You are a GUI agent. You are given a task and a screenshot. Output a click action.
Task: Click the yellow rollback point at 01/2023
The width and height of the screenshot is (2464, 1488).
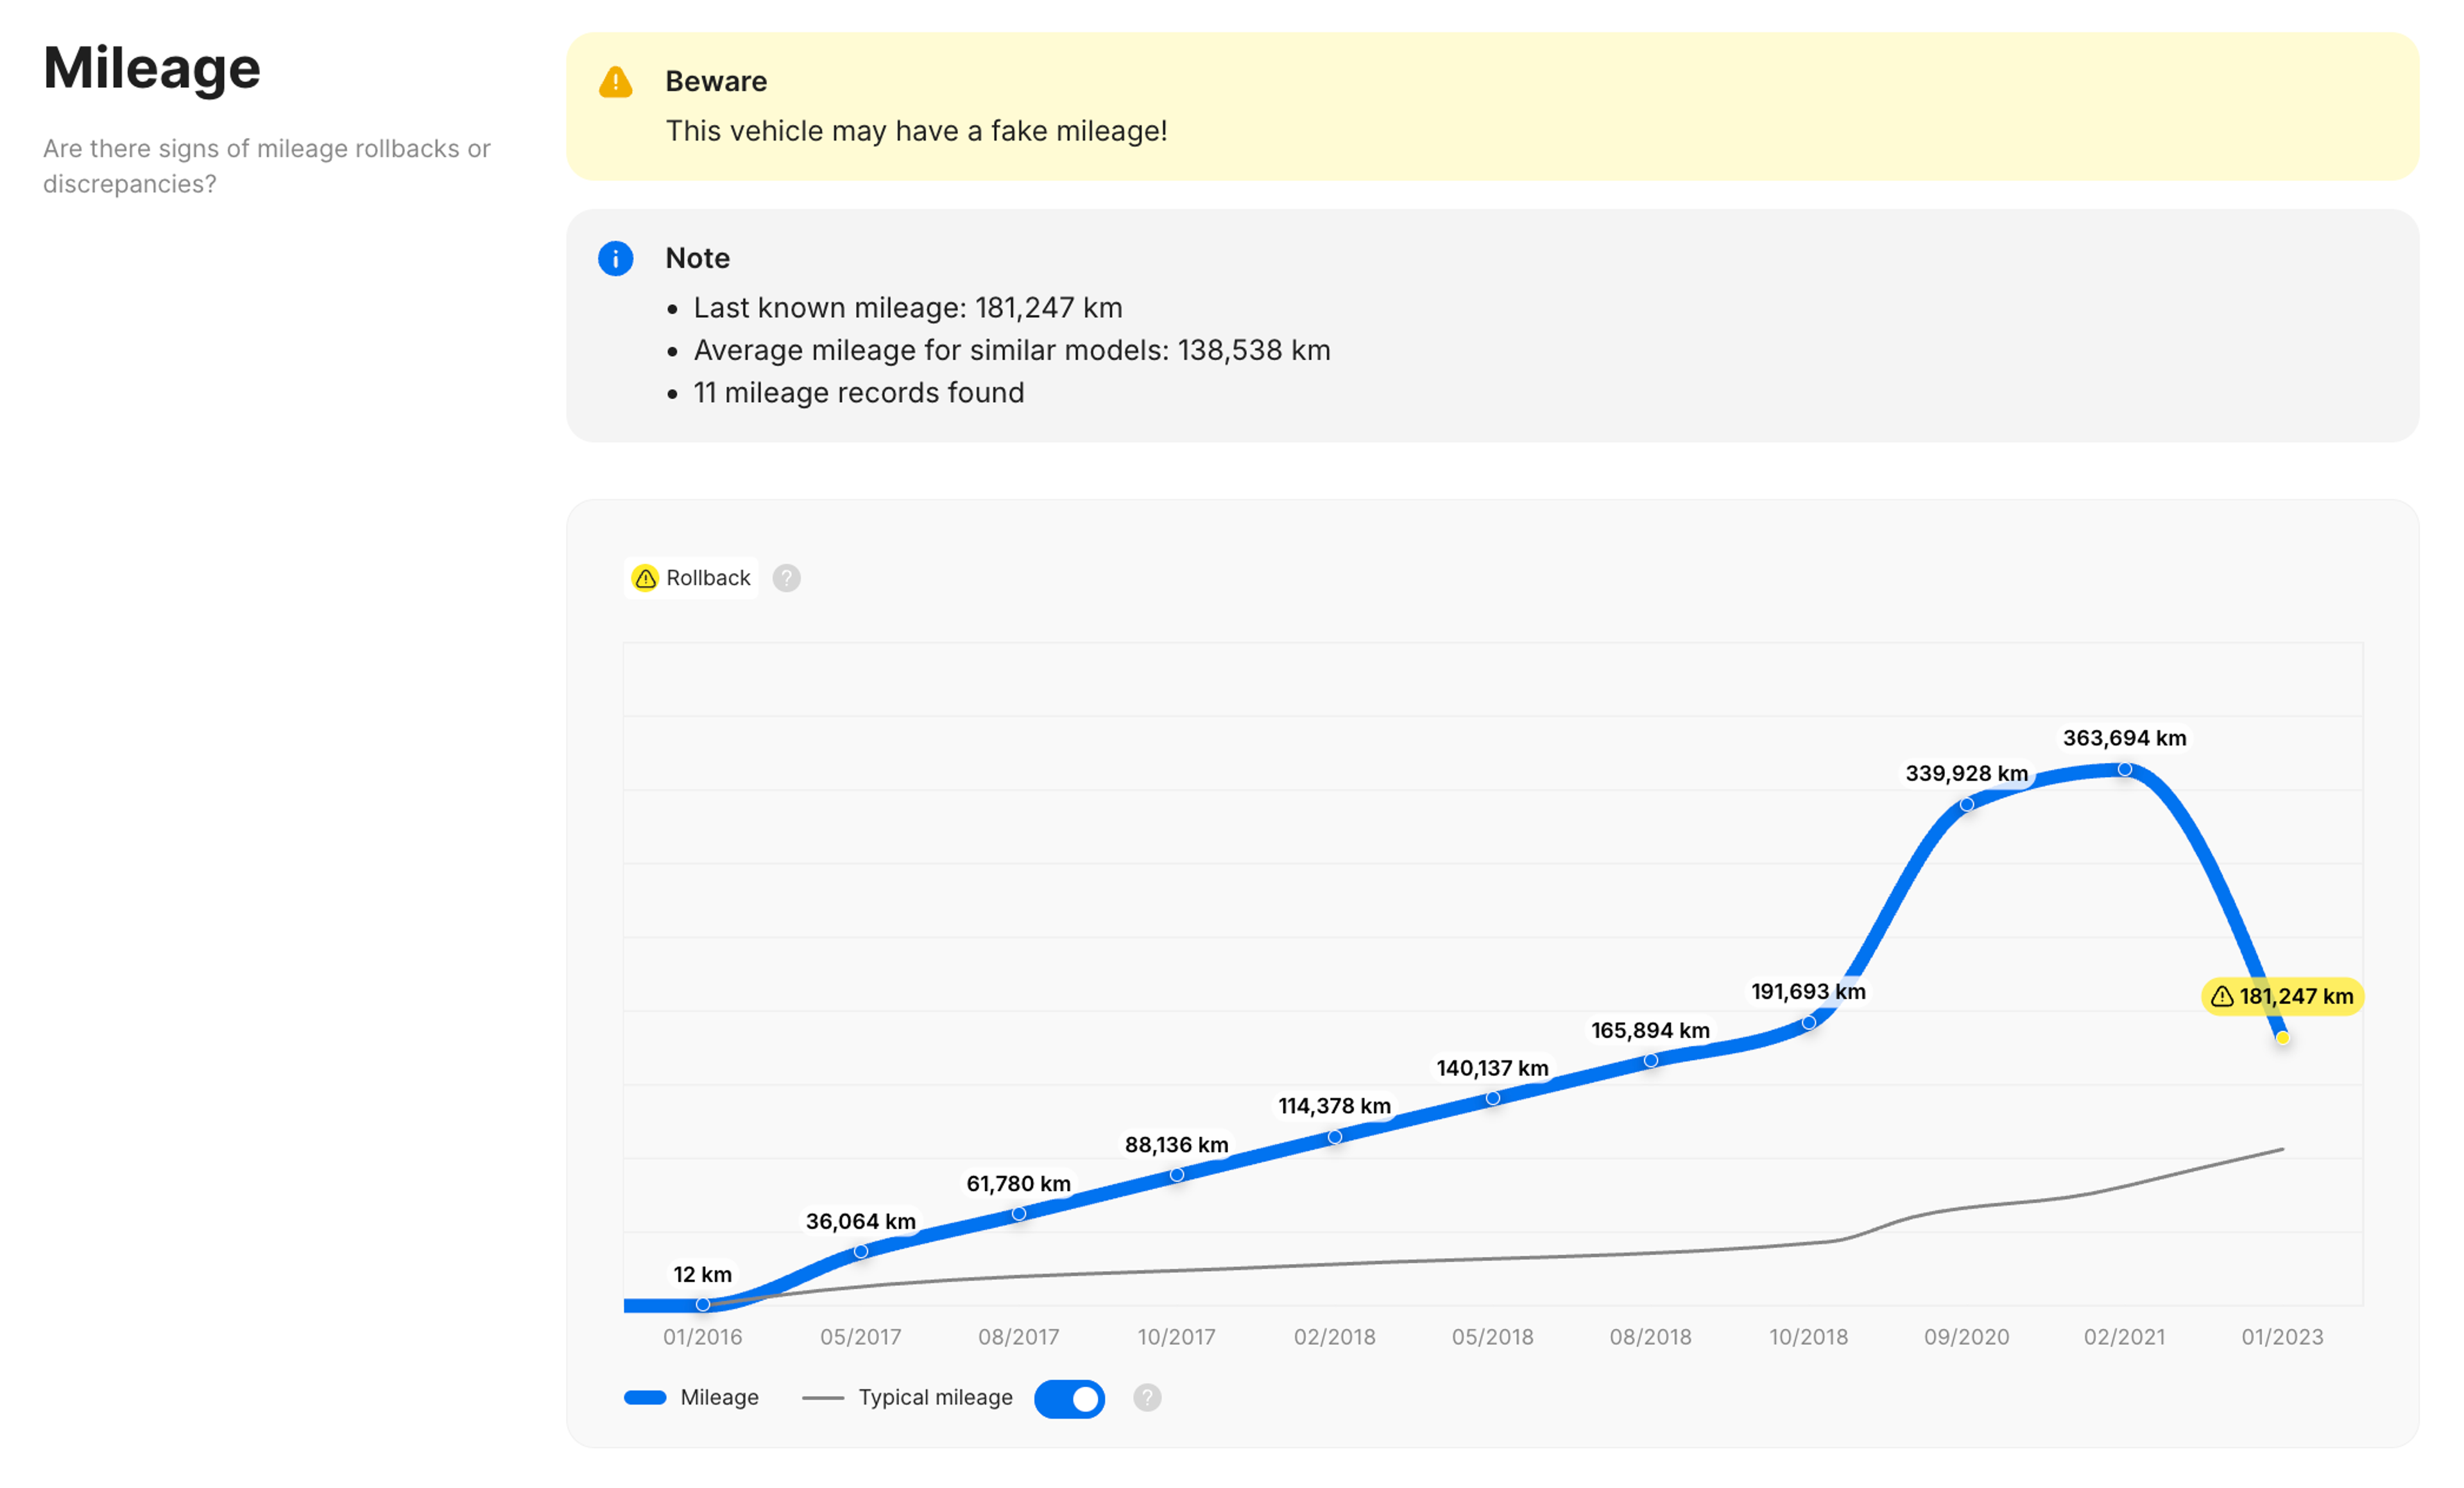pos(2282,1038)
